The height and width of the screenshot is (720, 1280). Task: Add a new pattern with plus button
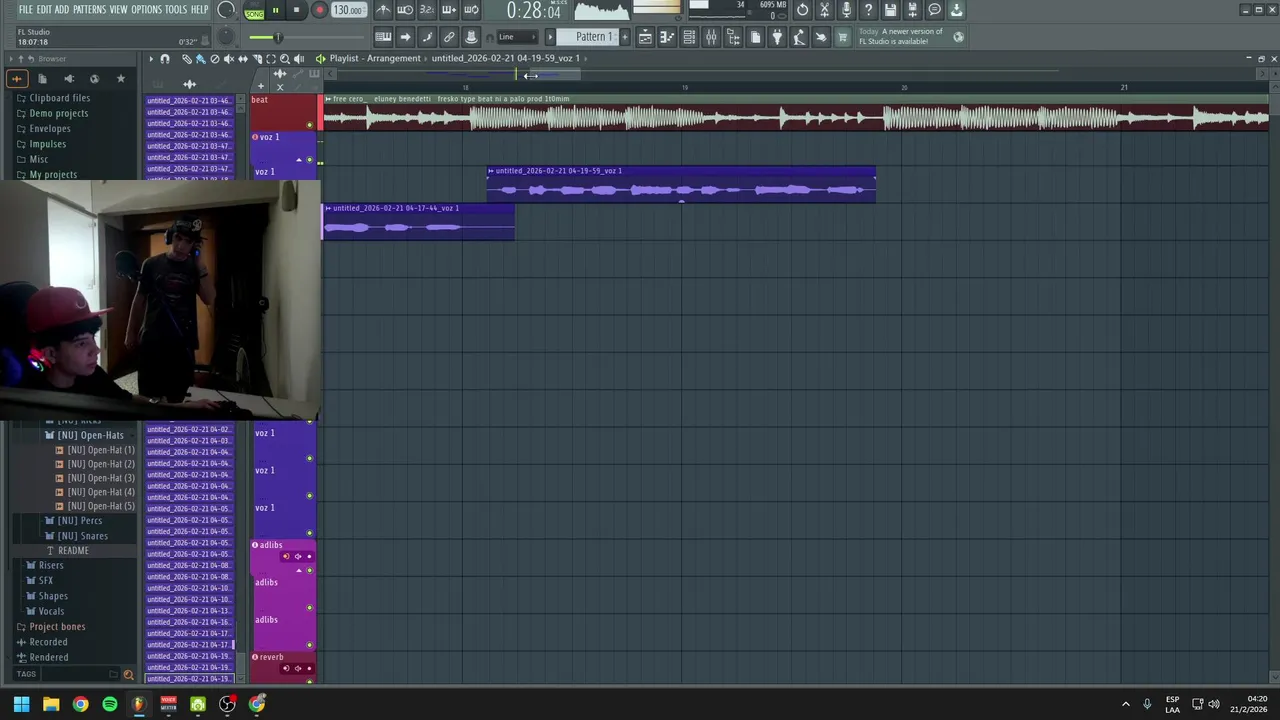pyautogui.click(x=625, y=37)
